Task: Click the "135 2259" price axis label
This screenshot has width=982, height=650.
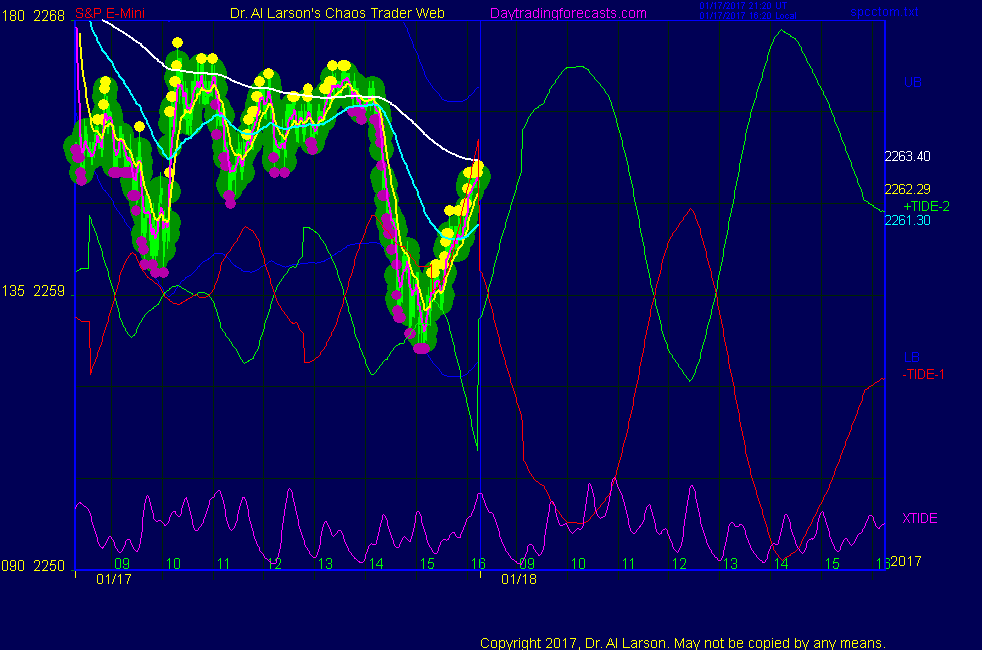Action: pyautogui.click(x=33, y=291)
